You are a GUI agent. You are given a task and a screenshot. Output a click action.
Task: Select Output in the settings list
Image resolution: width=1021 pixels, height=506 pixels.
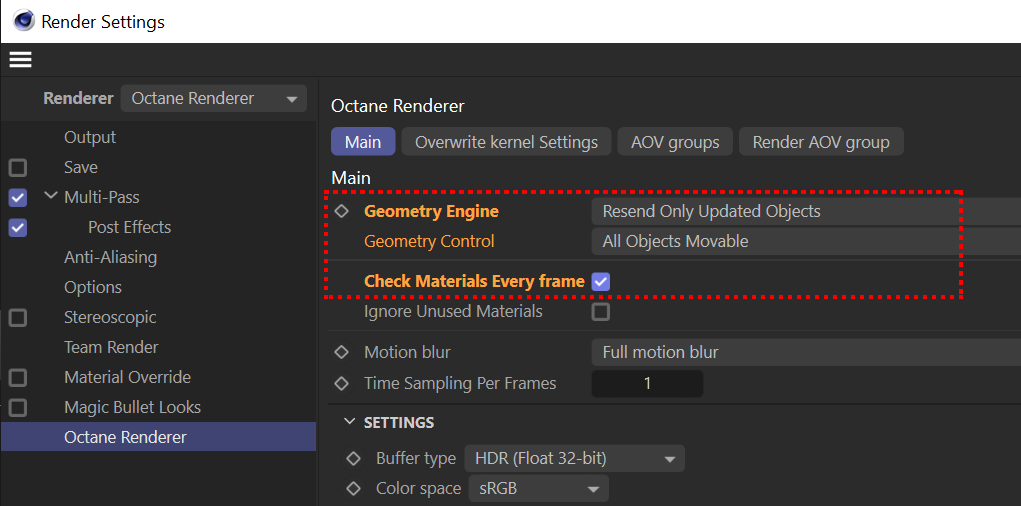pos(90,137)
